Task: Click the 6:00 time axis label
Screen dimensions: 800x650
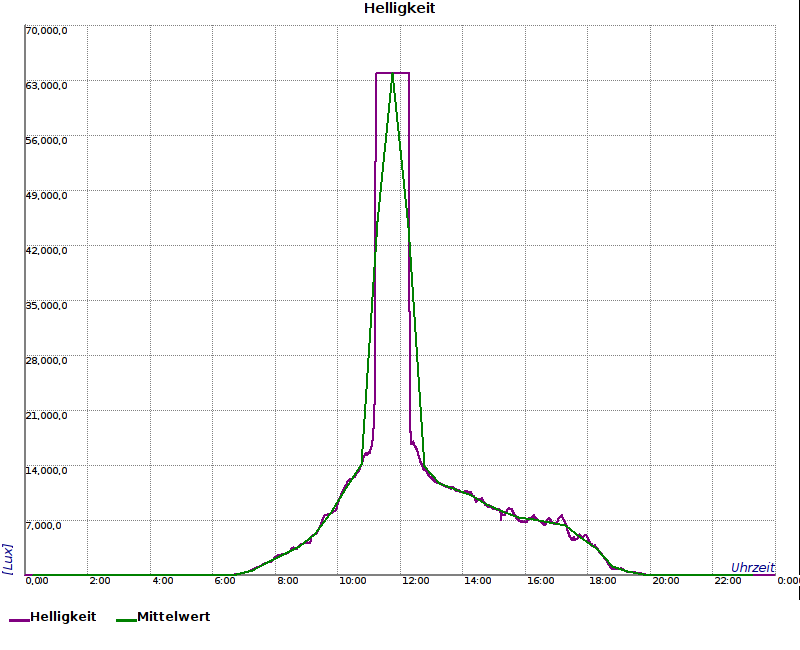Action: coord(225,581)
